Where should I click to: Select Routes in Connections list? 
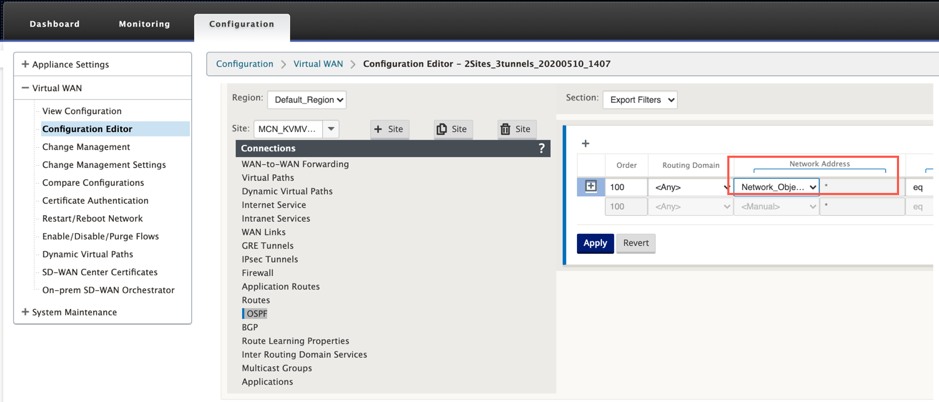point(256,300)
